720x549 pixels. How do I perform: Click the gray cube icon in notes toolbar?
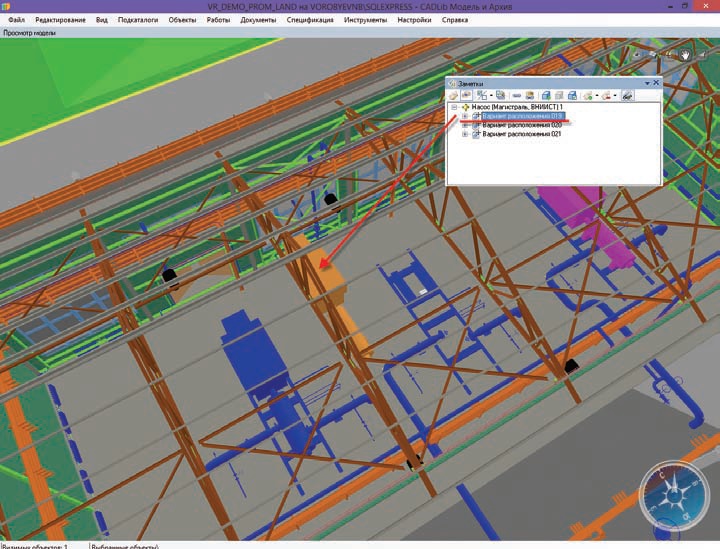(559, 95)
